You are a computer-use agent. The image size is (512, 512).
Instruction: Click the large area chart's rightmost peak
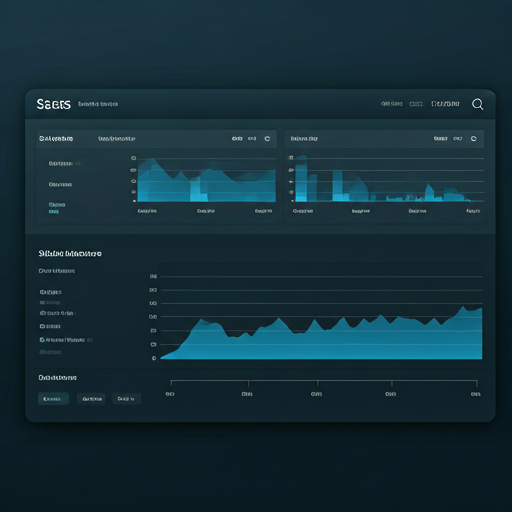point(463,307)
